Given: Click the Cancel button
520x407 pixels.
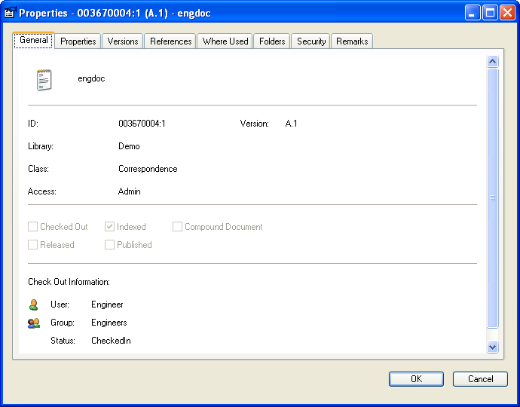Looking at the screenshot, I should click(x=480, y=379).
